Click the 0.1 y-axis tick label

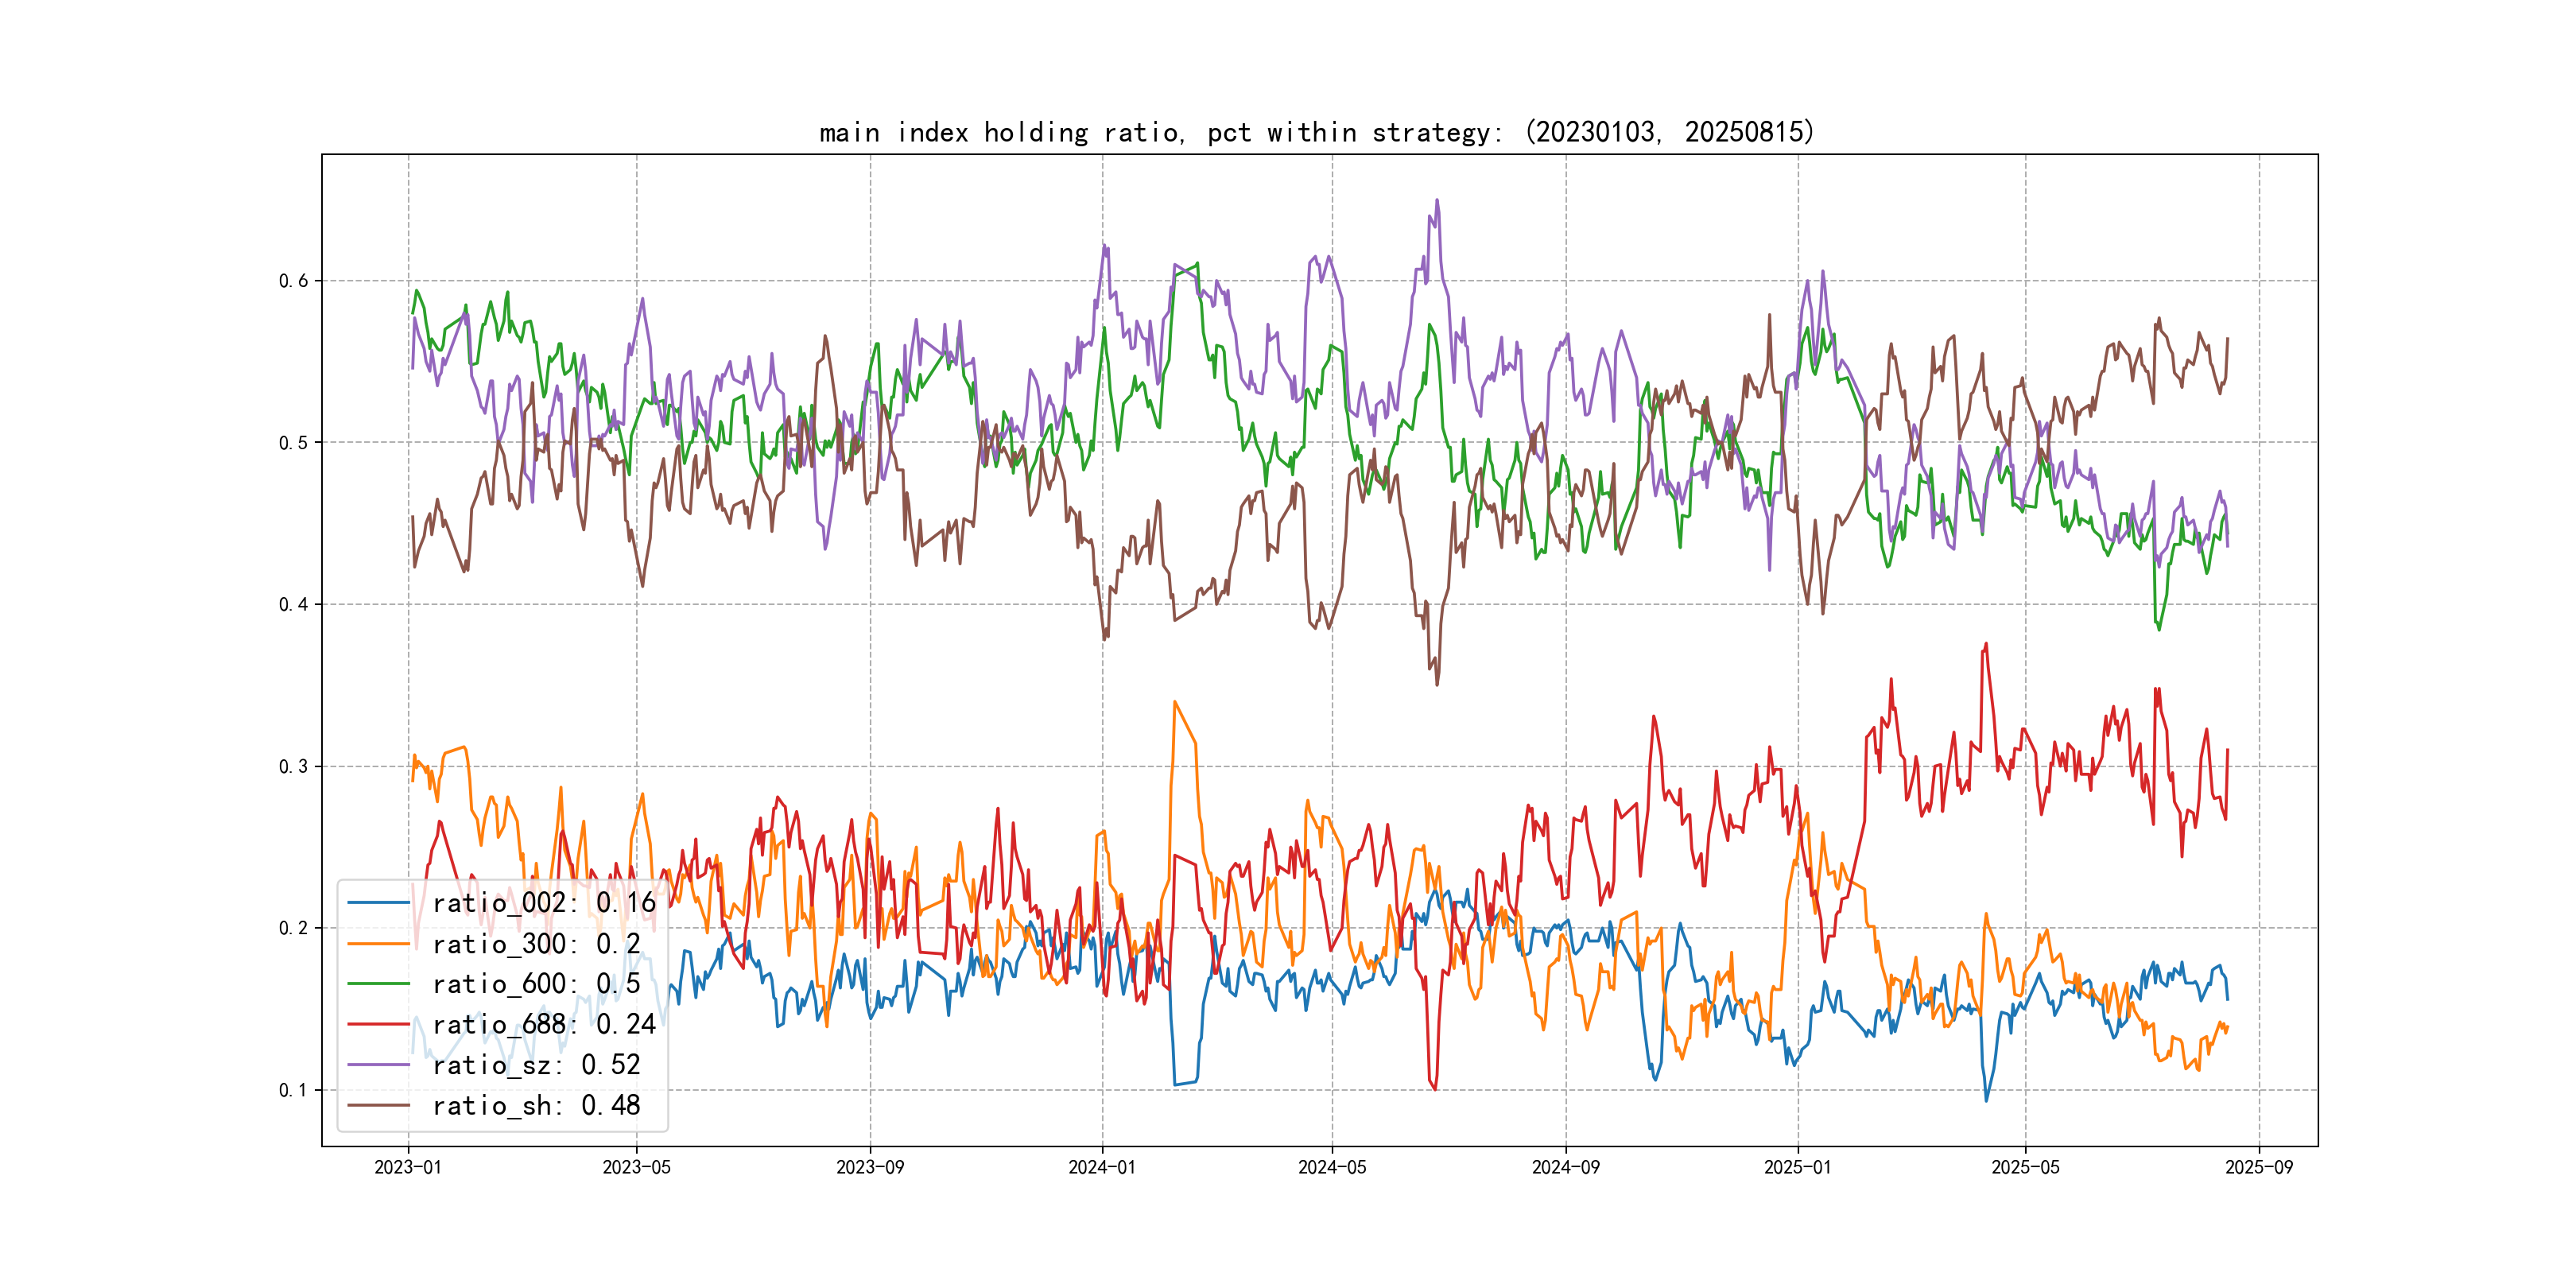293,1091
